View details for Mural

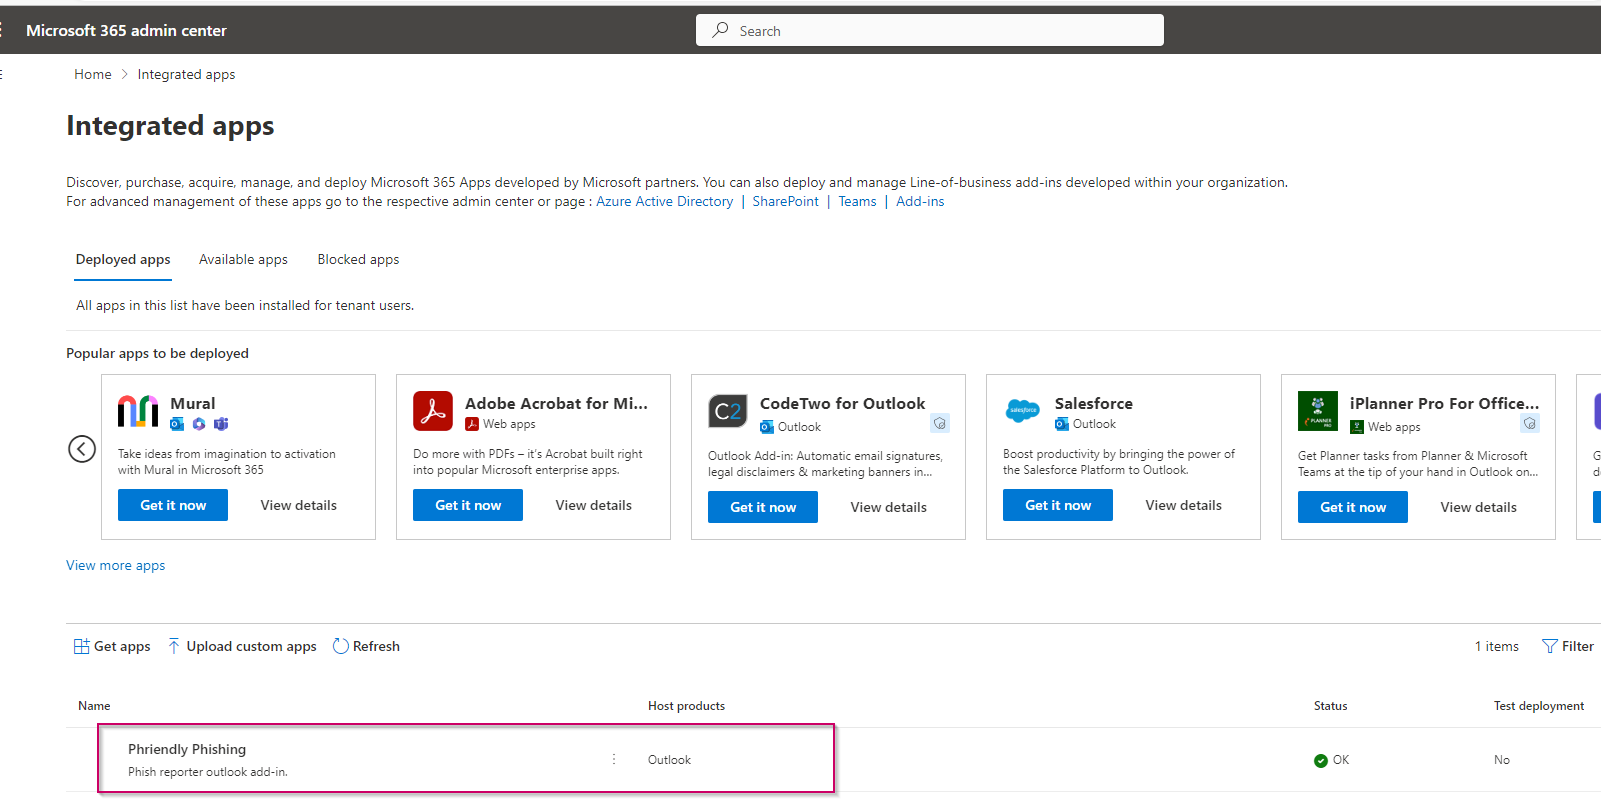click(299, 505)
